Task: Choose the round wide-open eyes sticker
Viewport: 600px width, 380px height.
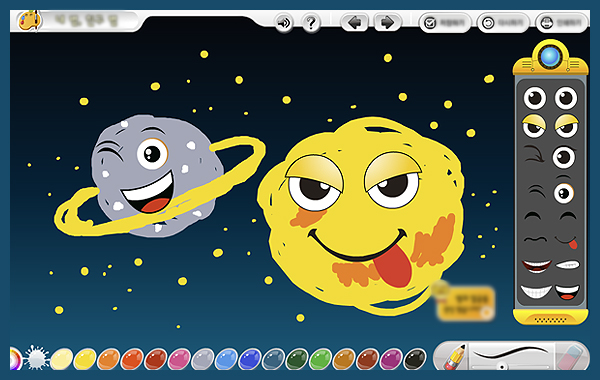Action: (x=550, y=98)
